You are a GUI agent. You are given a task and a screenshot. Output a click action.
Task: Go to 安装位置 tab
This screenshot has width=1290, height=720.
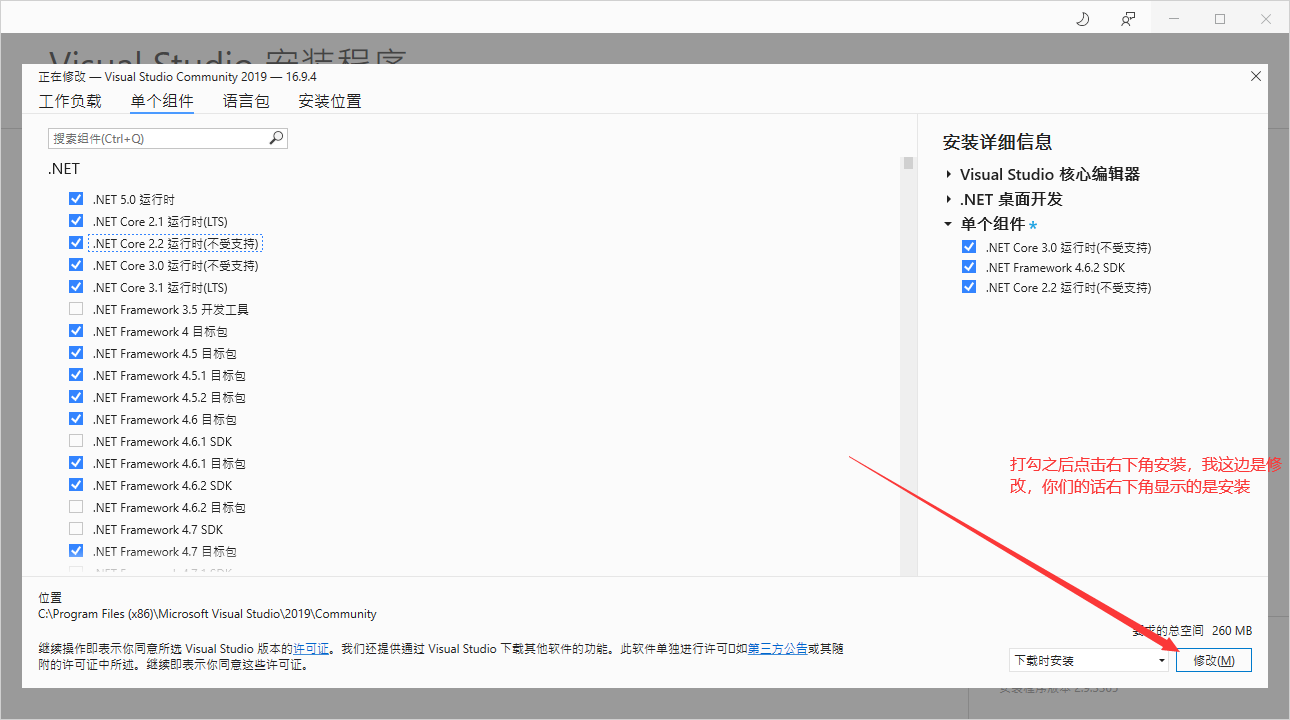tap(330, 101)
